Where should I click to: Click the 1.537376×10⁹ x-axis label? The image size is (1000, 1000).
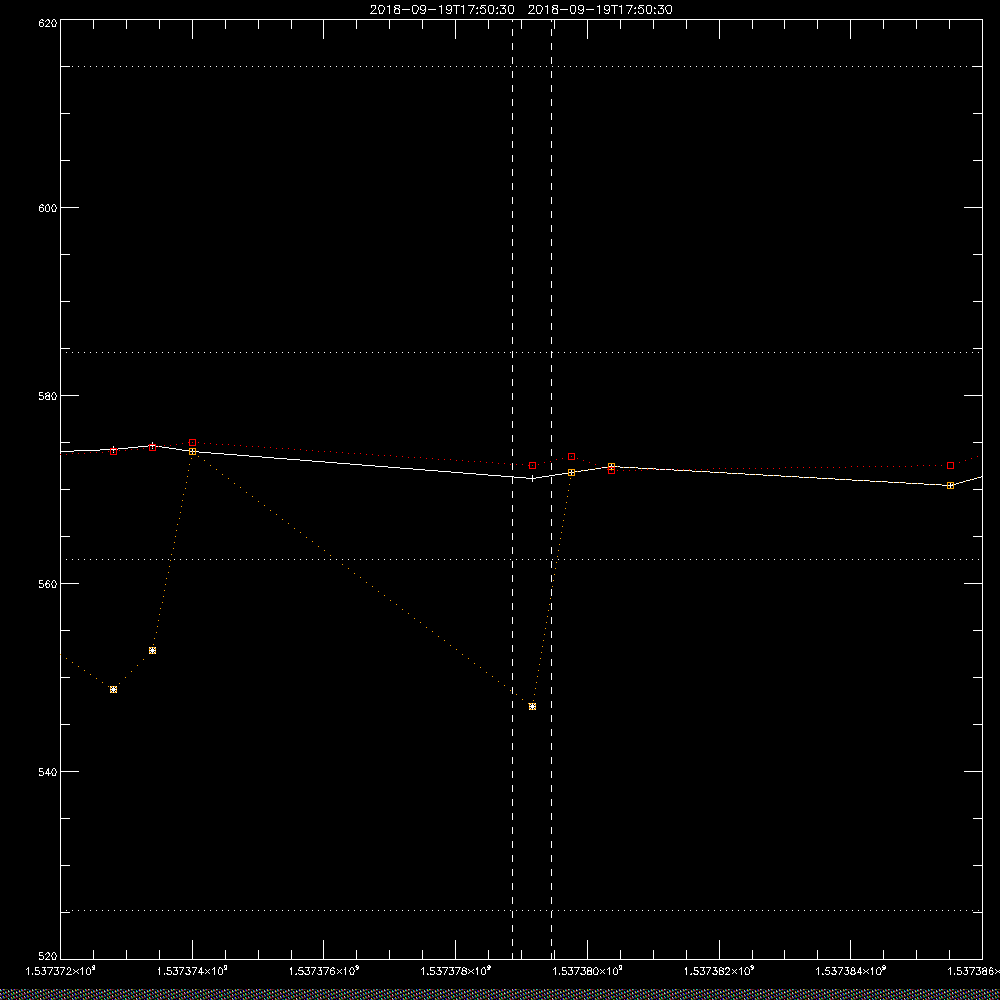point(324,971)
